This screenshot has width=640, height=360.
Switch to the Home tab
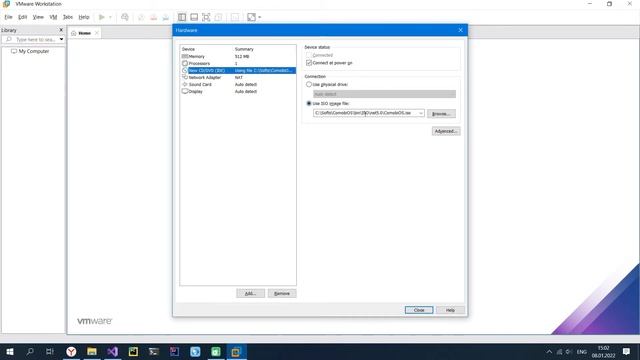coord(84,33)
